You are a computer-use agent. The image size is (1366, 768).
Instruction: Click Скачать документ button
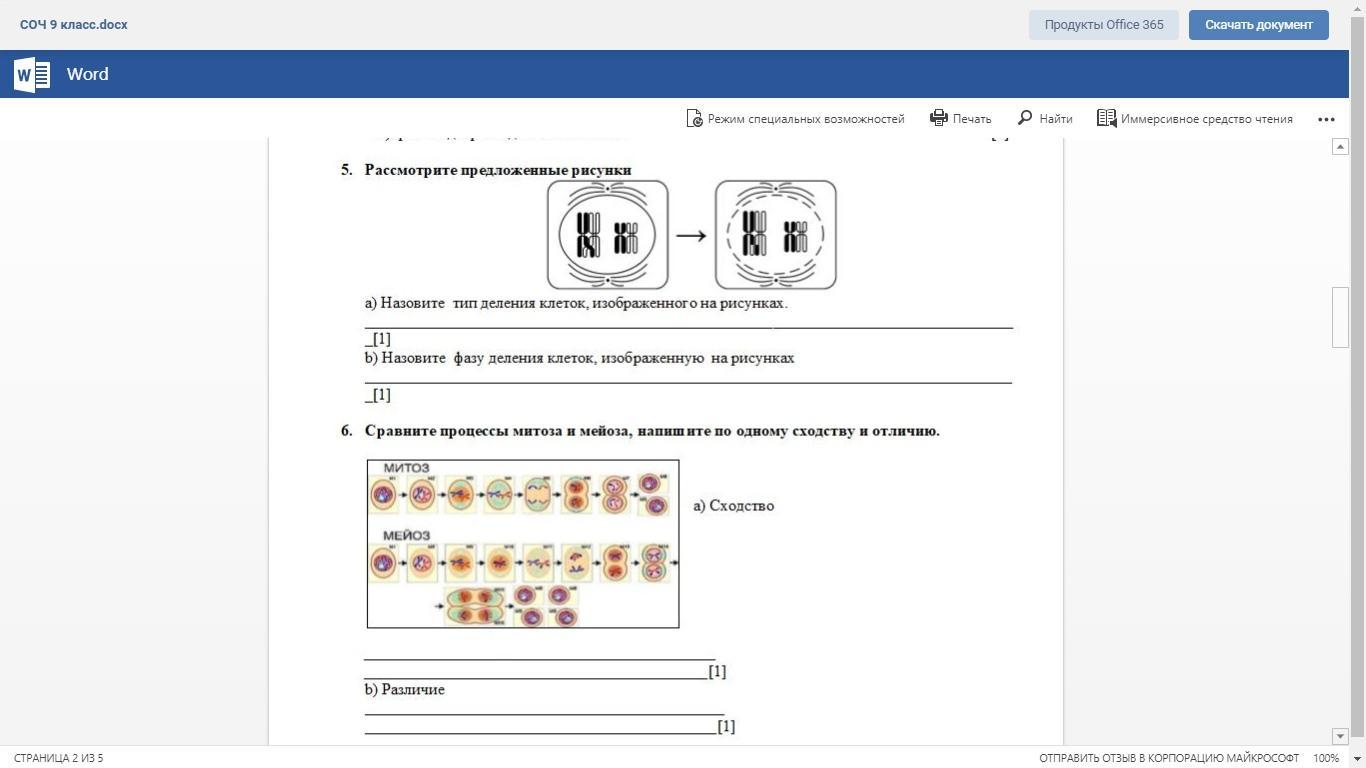click(x=1258, y=25)
